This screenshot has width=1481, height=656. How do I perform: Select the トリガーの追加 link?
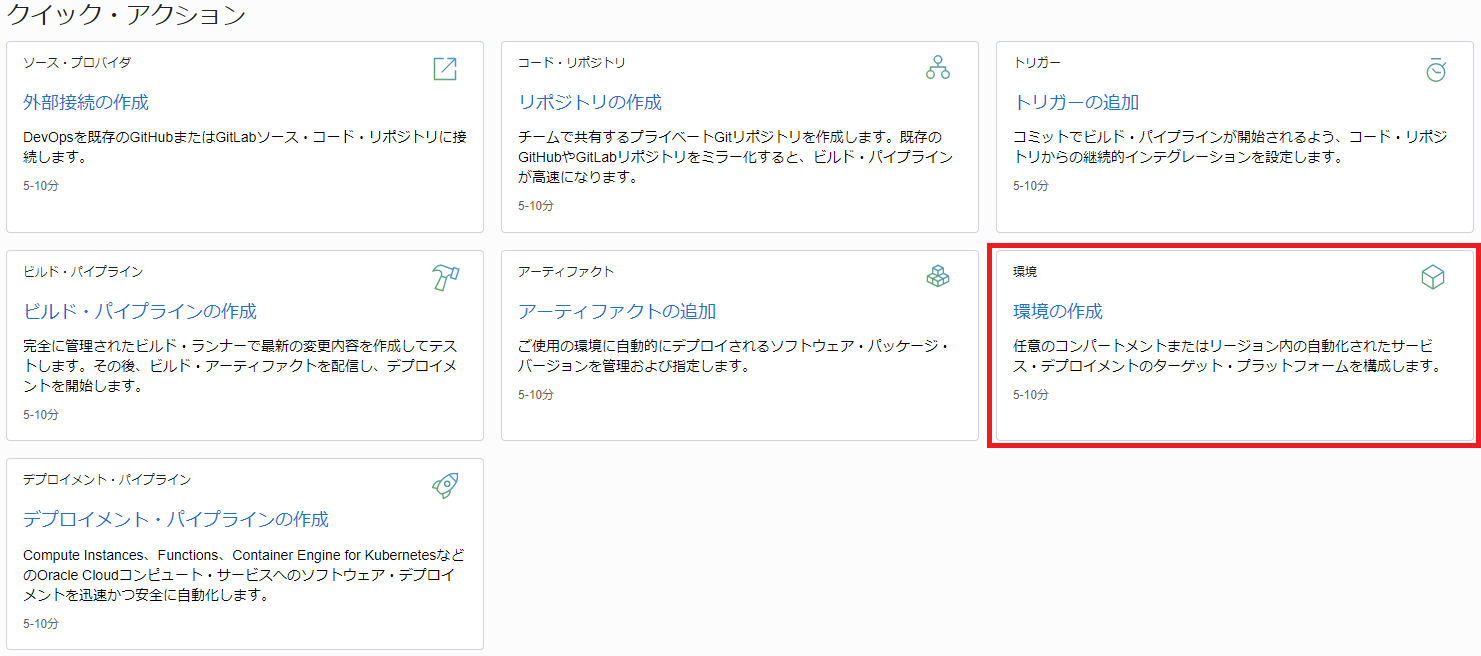[x=1076, y=103]
